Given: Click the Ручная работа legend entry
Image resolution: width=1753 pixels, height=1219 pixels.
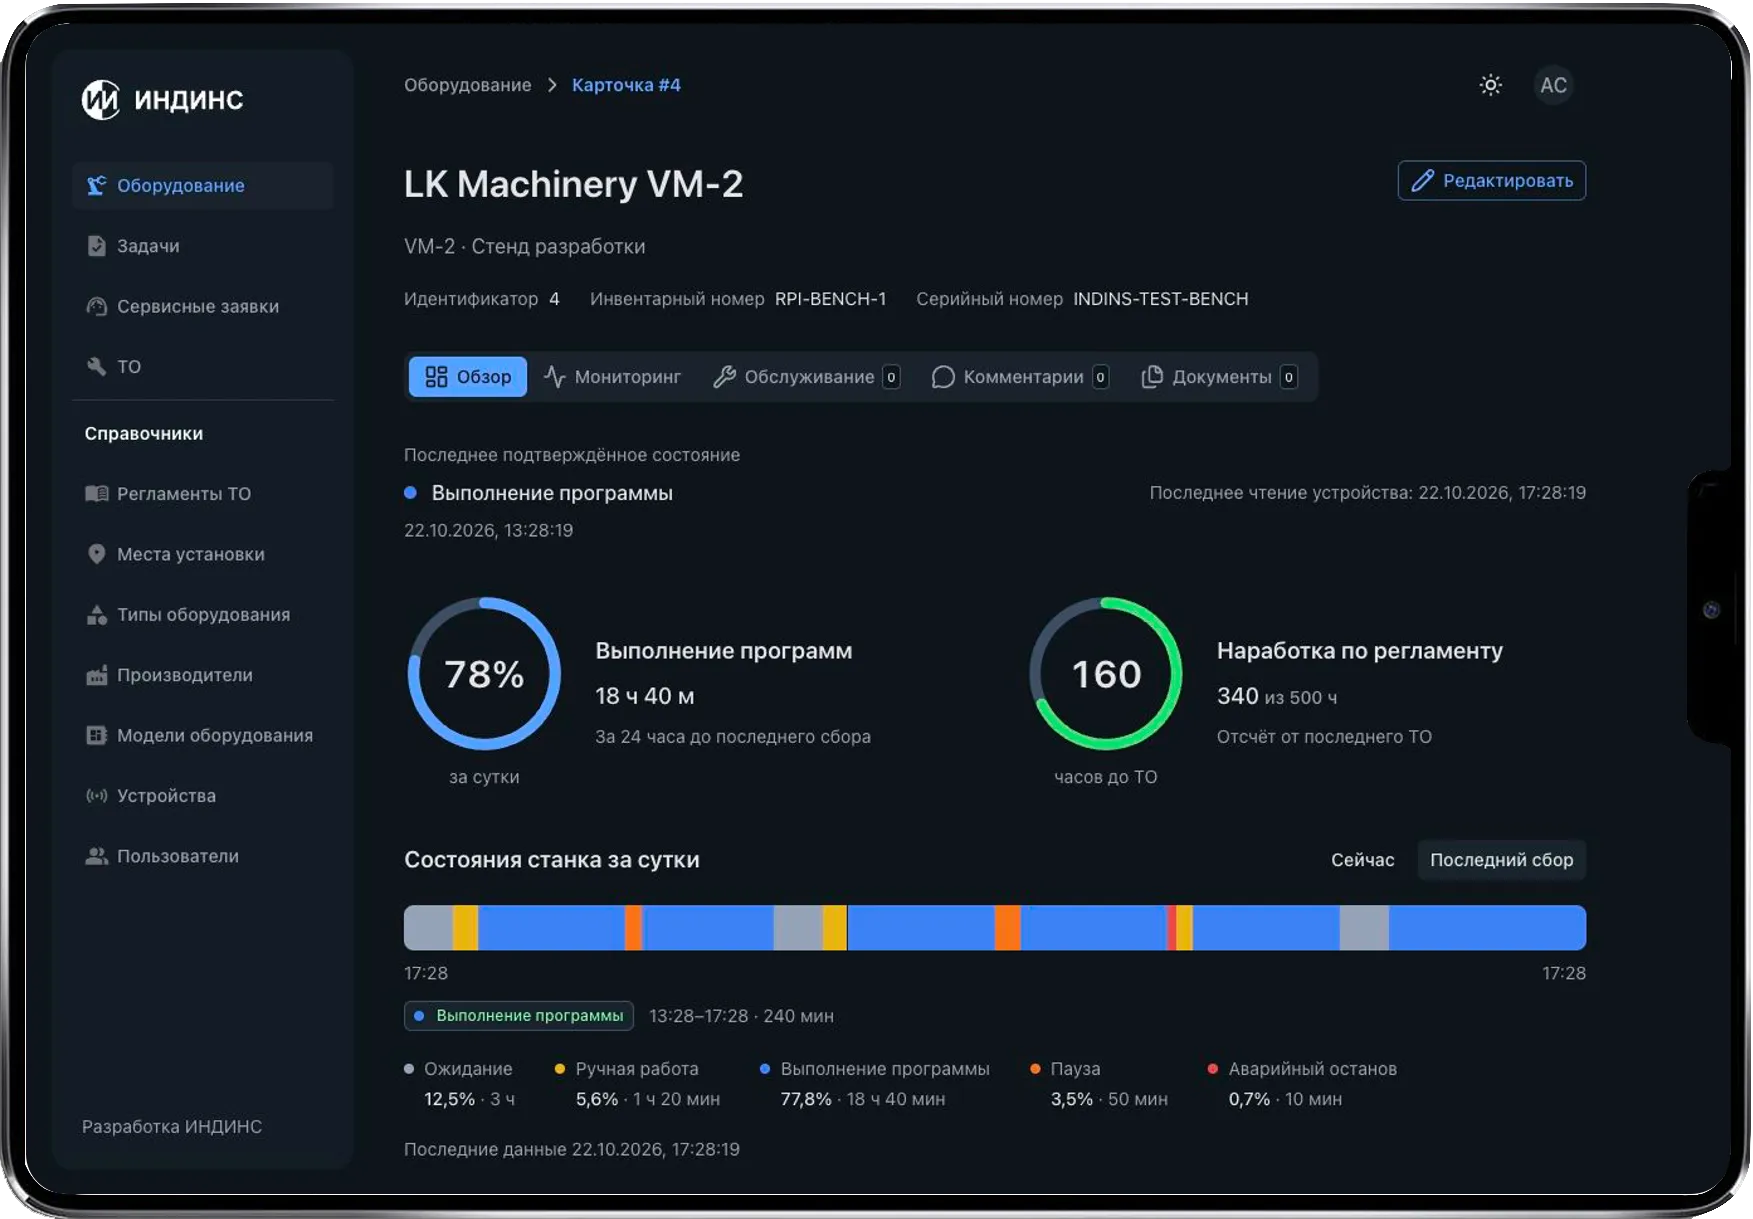Looking at the screenshot, I should (x=637, y=1084).
